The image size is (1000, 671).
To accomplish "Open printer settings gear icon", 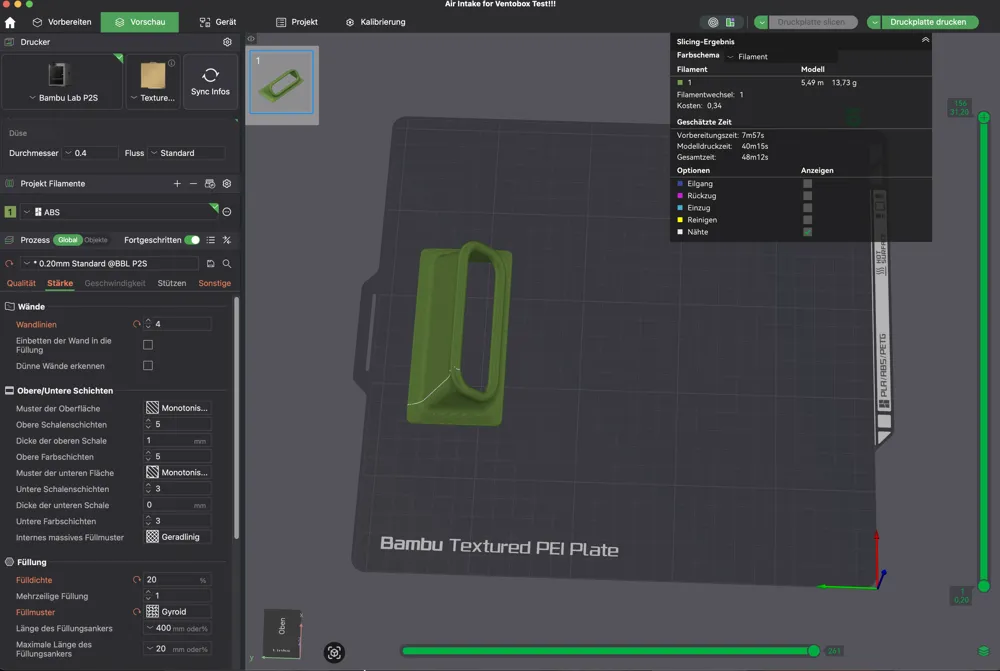I will (227, 42).
